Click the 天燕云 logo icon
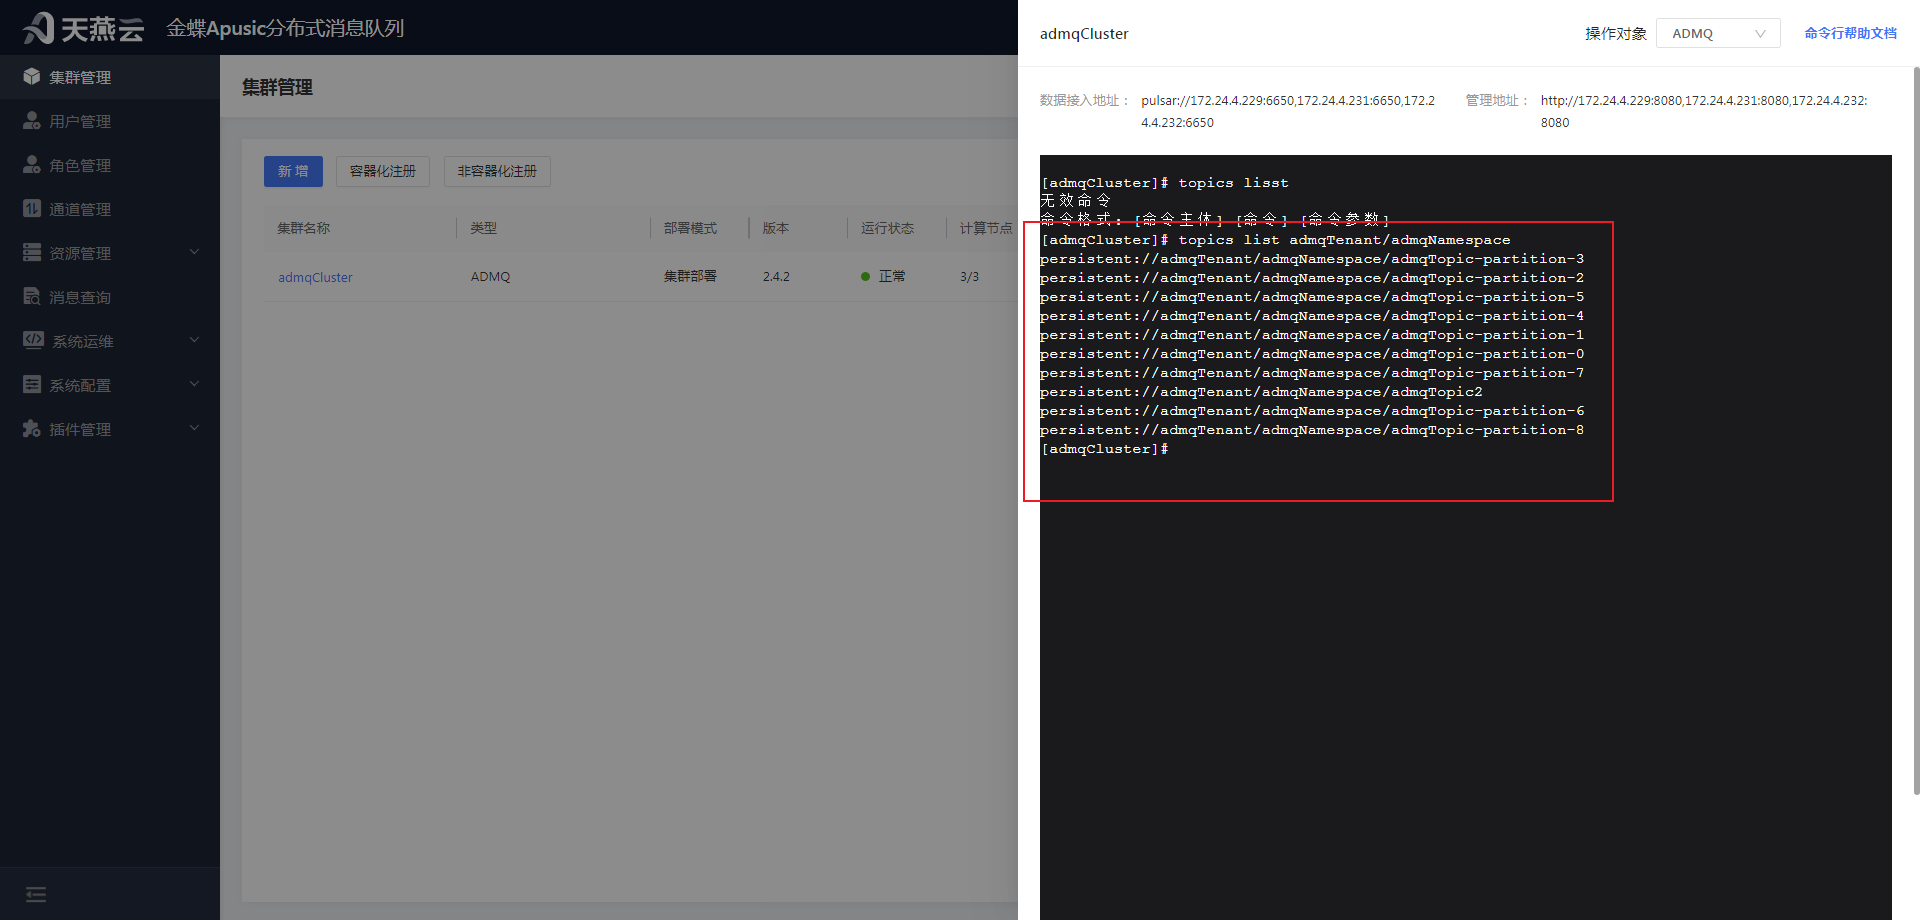1920x920 pixels. pos(39,28)
